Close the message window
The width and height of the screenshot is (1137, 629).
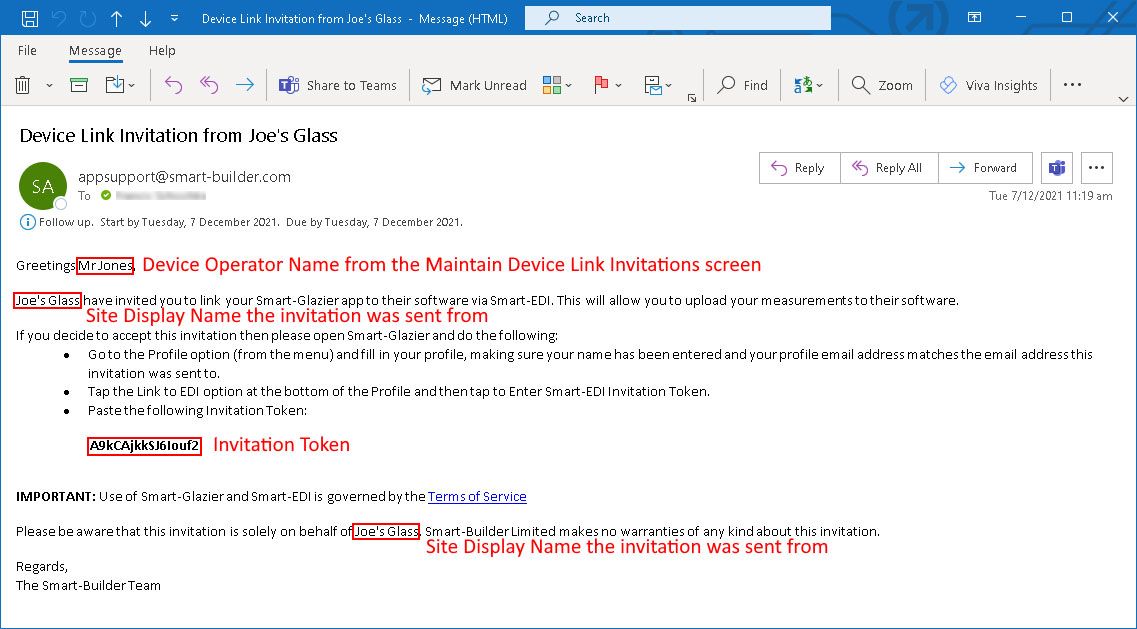point(1113,17)
